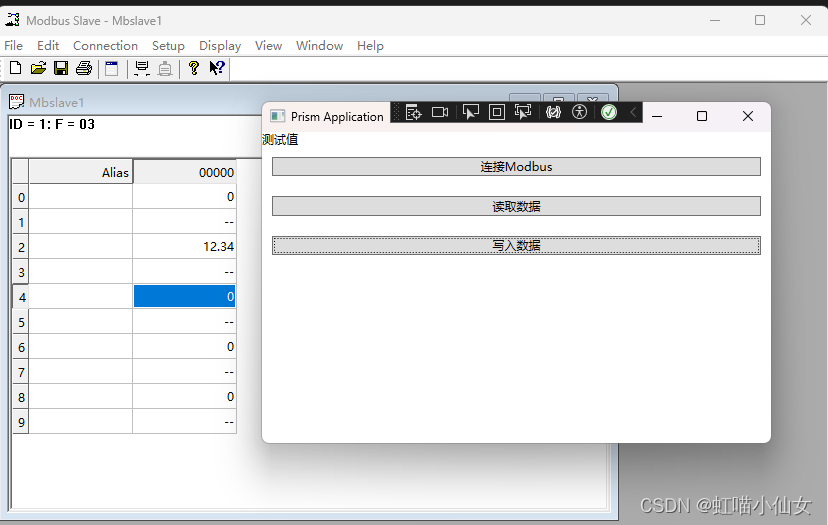Open the Edit menu
The width and height of the screenshot is (828, 525).
[x=48, y=46]
